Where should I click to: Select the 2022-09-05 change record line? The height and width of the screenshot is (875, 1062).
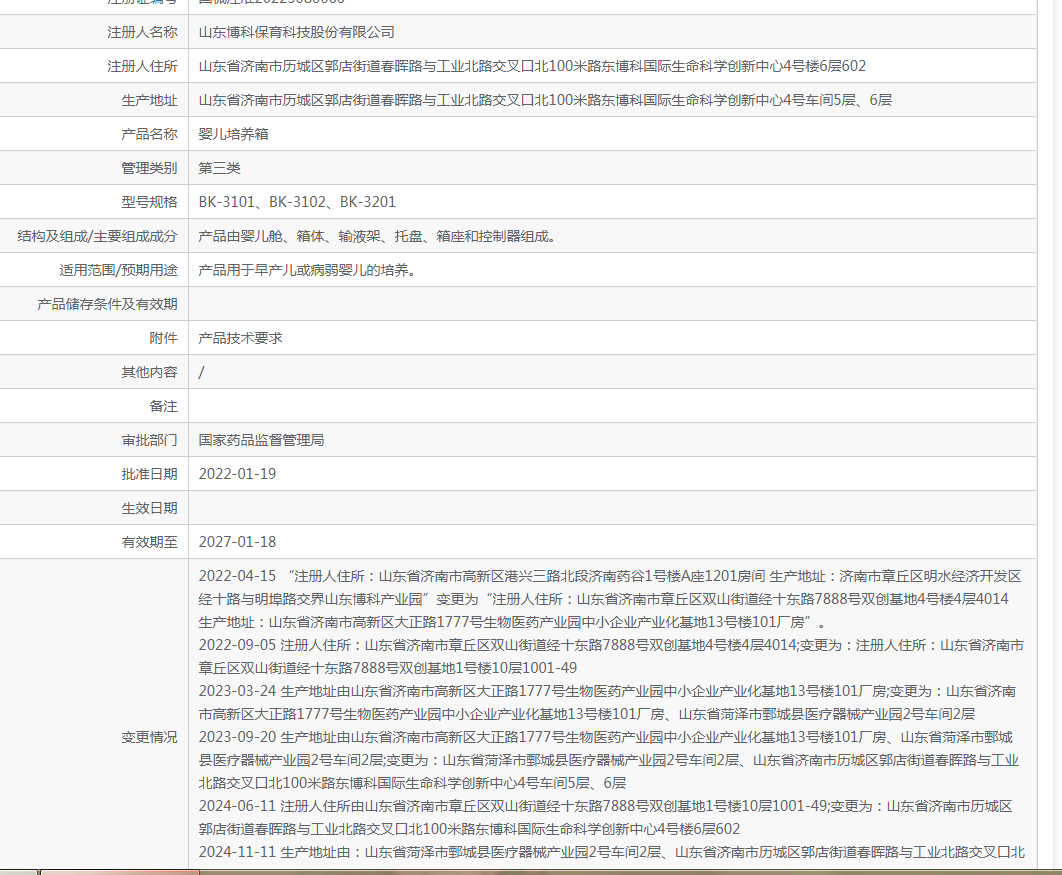(611, 656)
